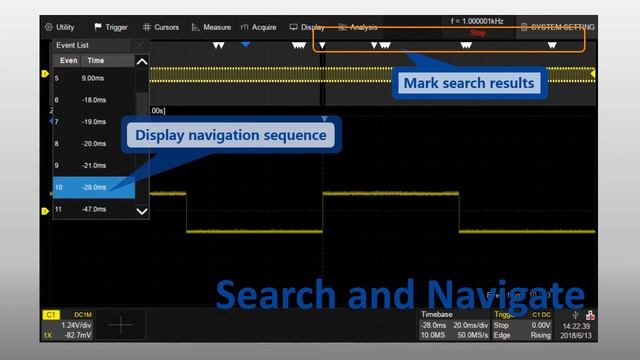Viewport: 640px width, 360px height.
Task: Click the upper yellow channel offset marker
Action: coord(45,74)
